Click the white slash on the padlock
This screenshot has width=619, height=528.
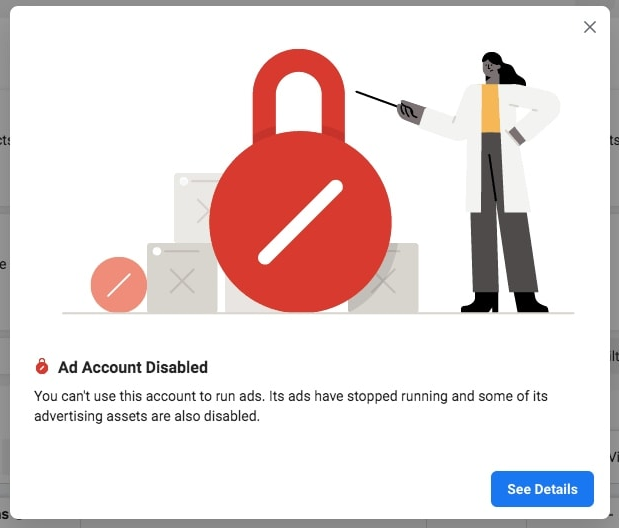(300, 222)
